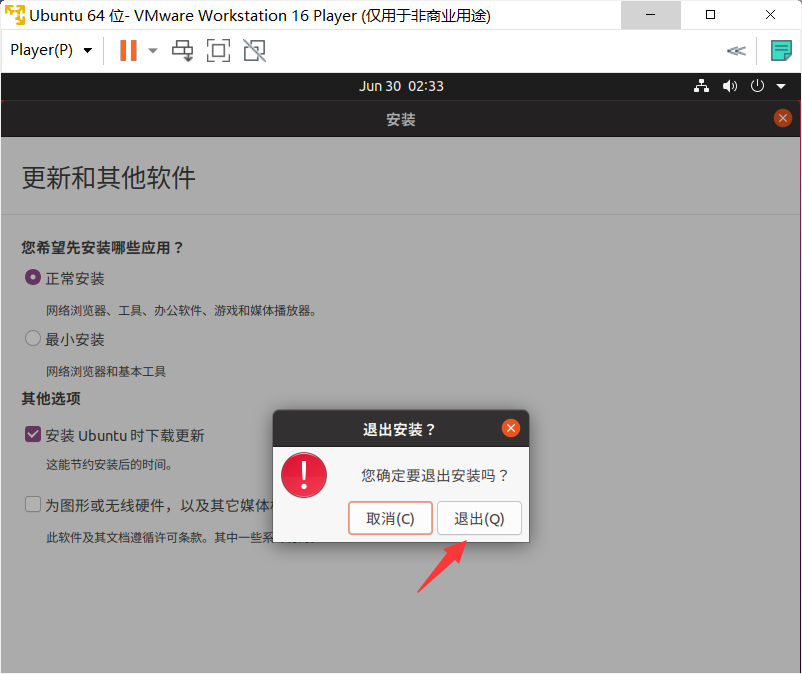Expand the system menu arrow in top bar
This screenshot has width=802, height=674.
click(781, 87)
